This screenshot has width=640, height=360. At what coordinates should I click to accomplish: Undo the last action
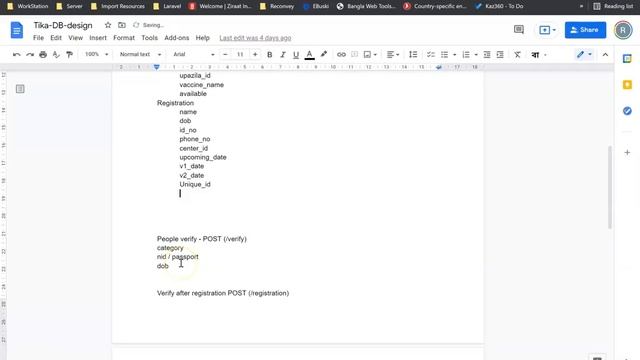pos(16,55)
